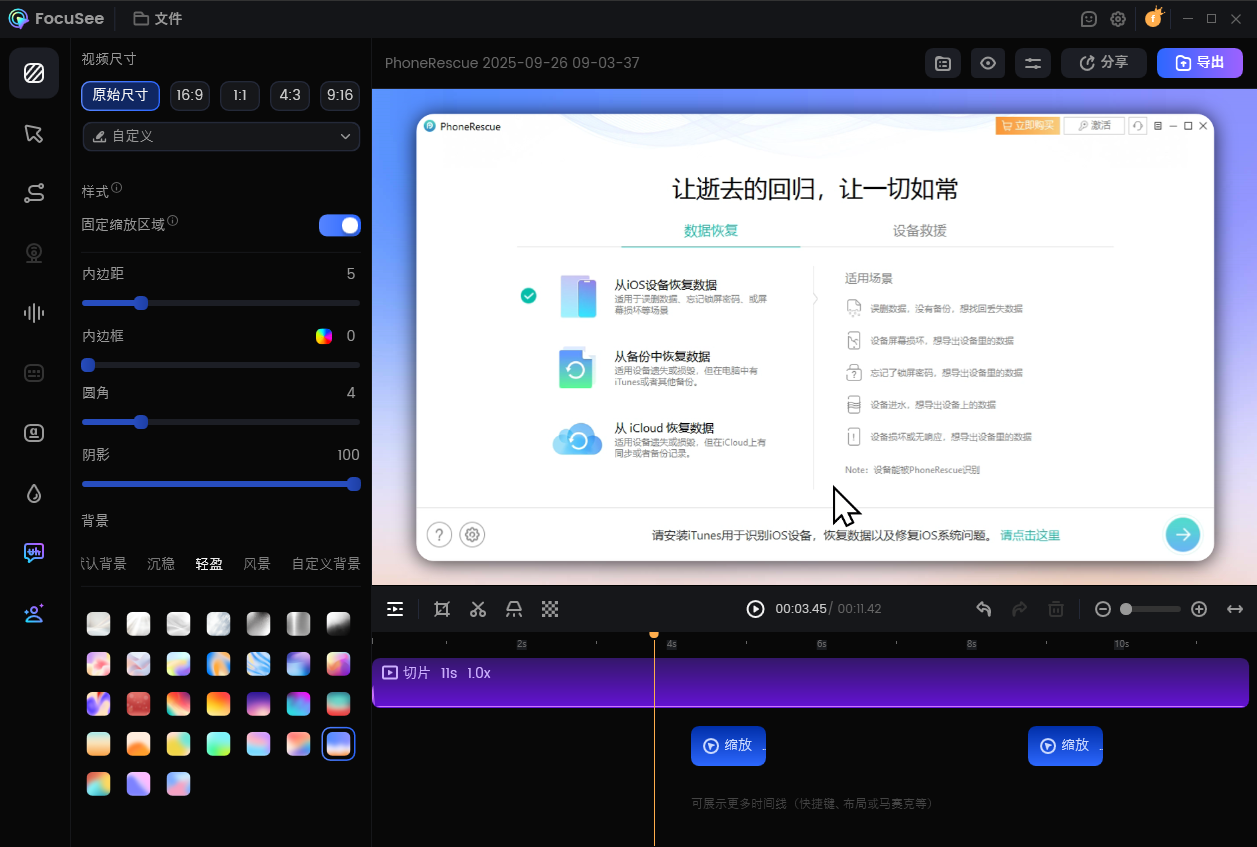Click the first gray marble background swatch
Viewport: 1257px width, 847px height.
click(98, 624)
